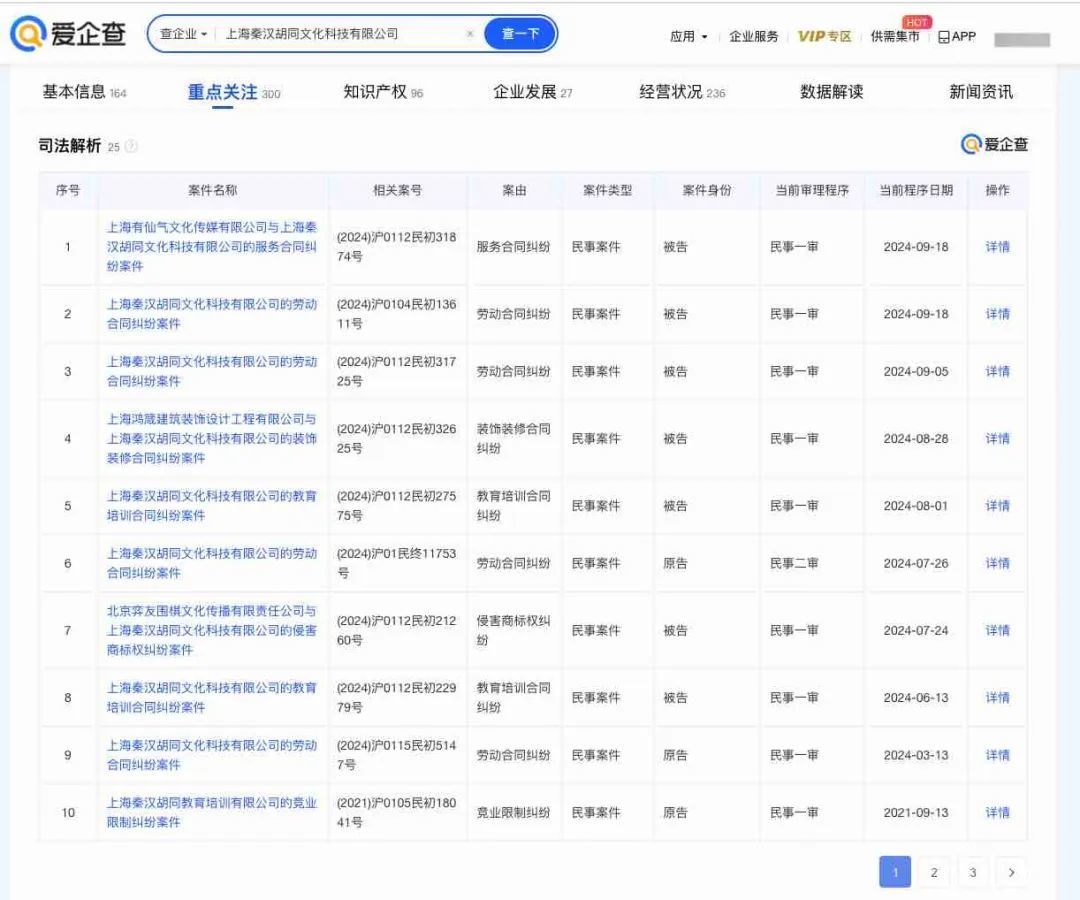This screenshot has width=1080, height=900.
Task: Open case name link in row 9
Action: point(212,755)
